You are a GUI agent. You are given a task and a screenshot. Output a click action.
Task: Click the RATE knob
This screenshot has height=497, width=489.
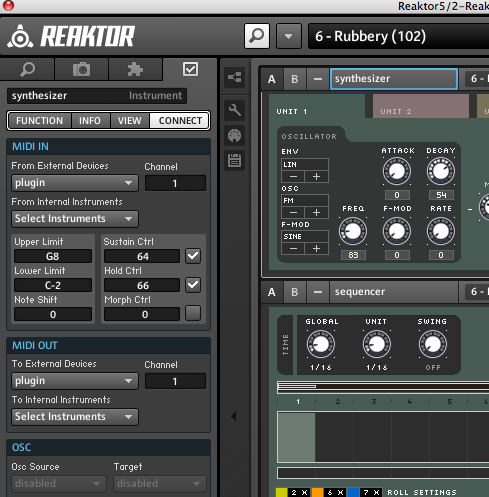441,231
